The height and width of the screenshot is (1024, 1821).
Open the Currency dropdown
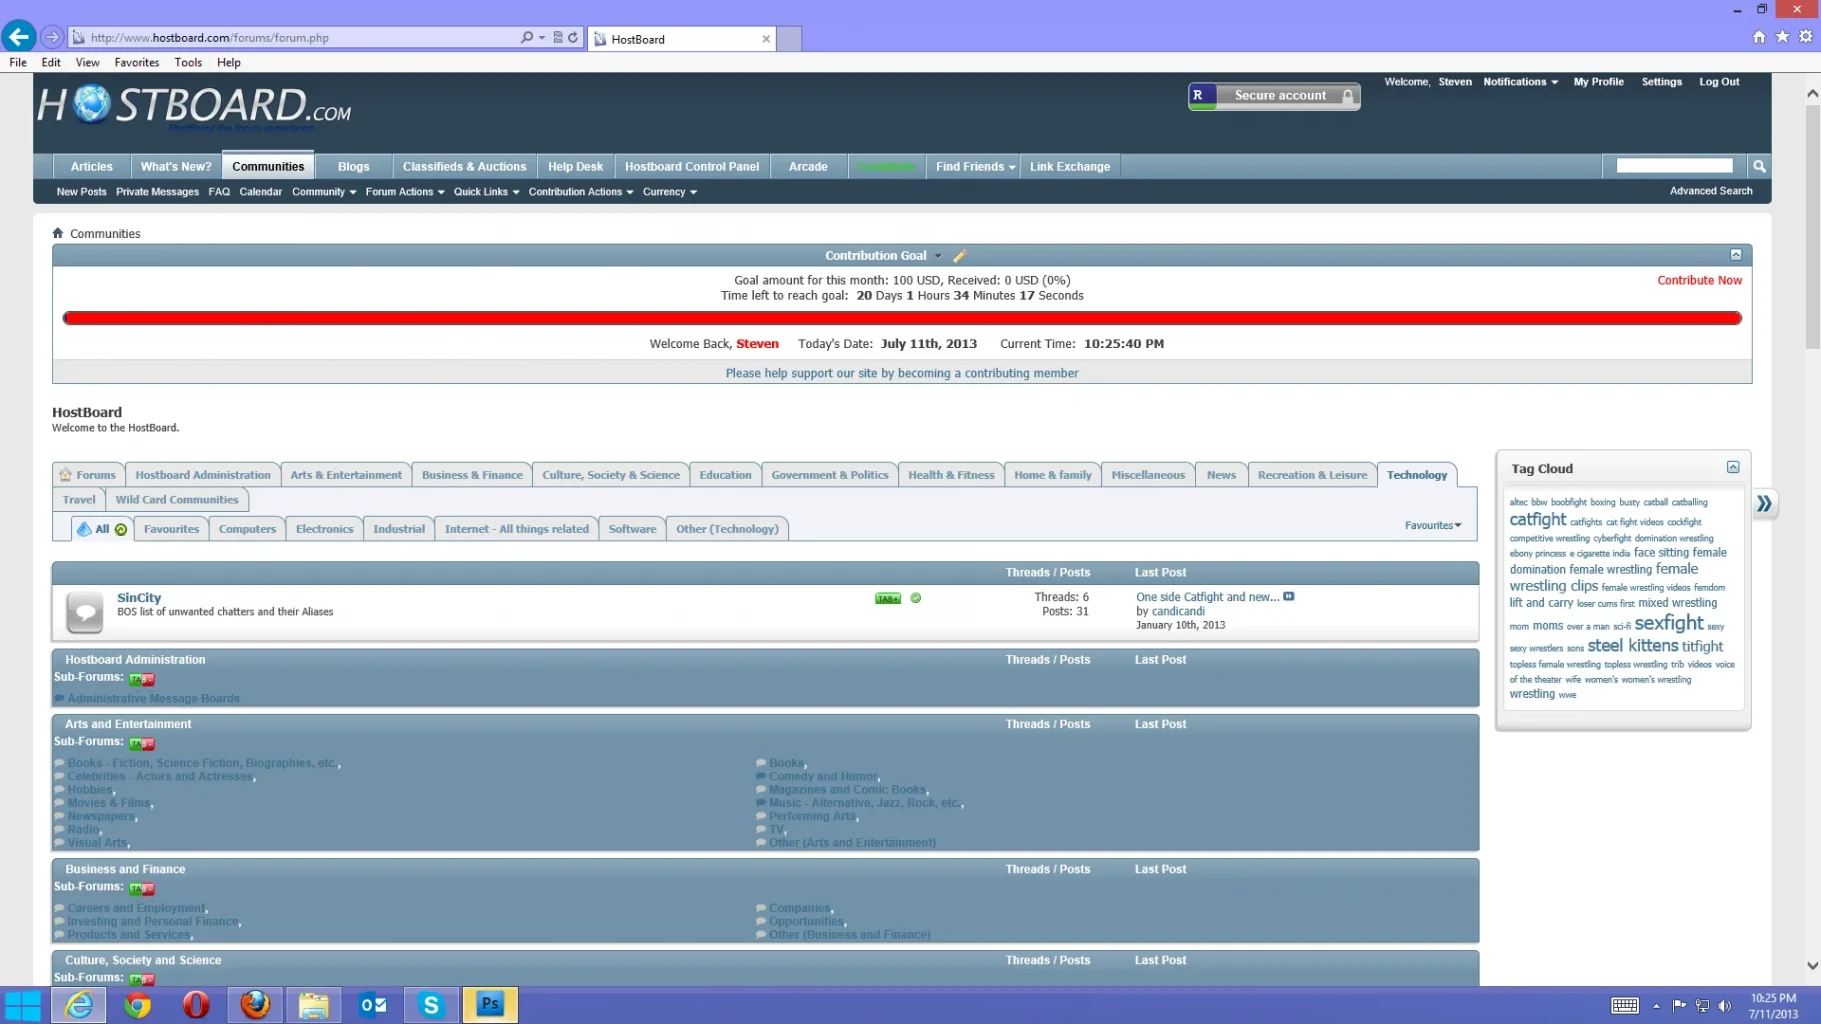click(670, 192)
